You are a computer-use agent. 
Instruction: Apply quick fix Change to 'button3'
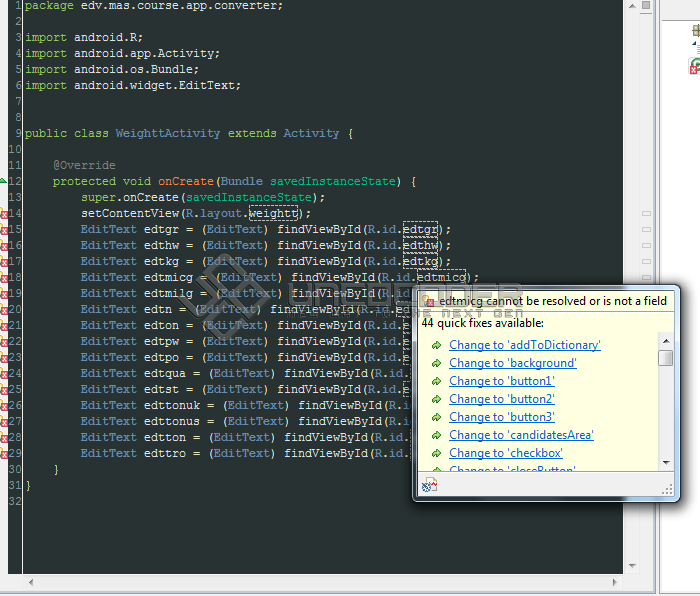(x=502, y=417)
